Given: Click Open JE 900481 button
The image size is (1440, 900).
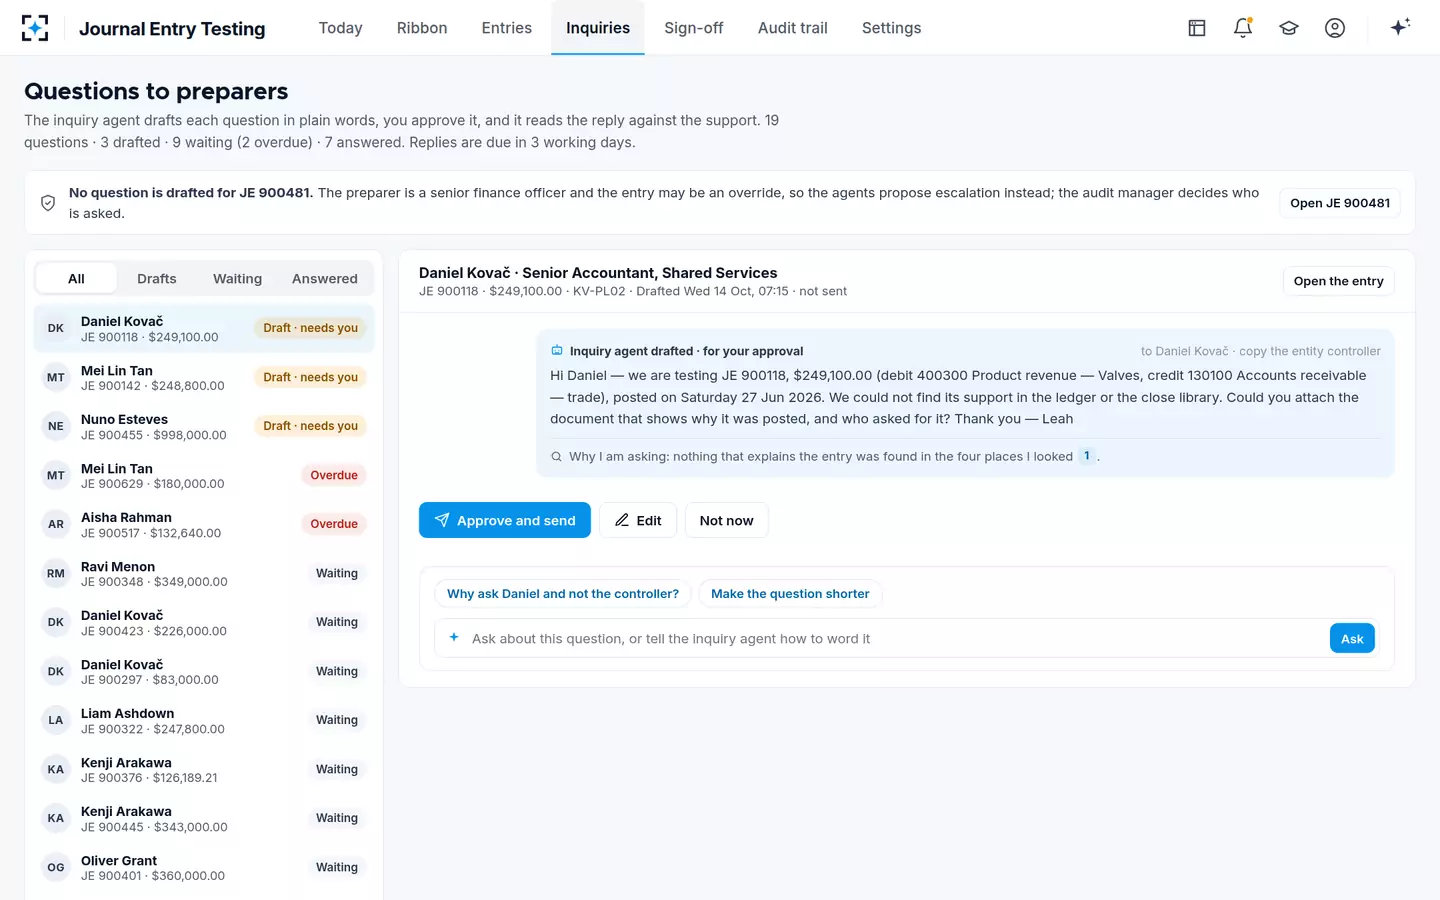Looking at the screenshot, I should pyautogui.click(x=1340, y=203).
